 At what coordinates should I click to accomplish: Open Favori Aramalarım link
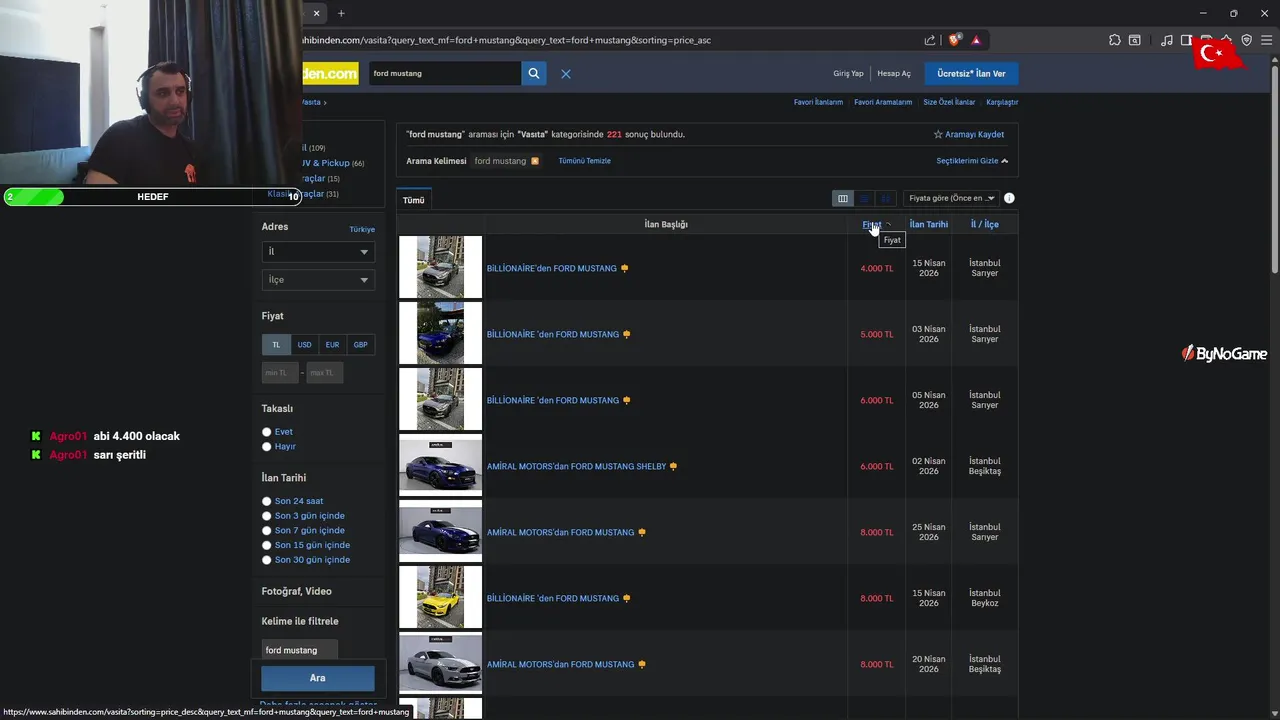click(883, 102)
